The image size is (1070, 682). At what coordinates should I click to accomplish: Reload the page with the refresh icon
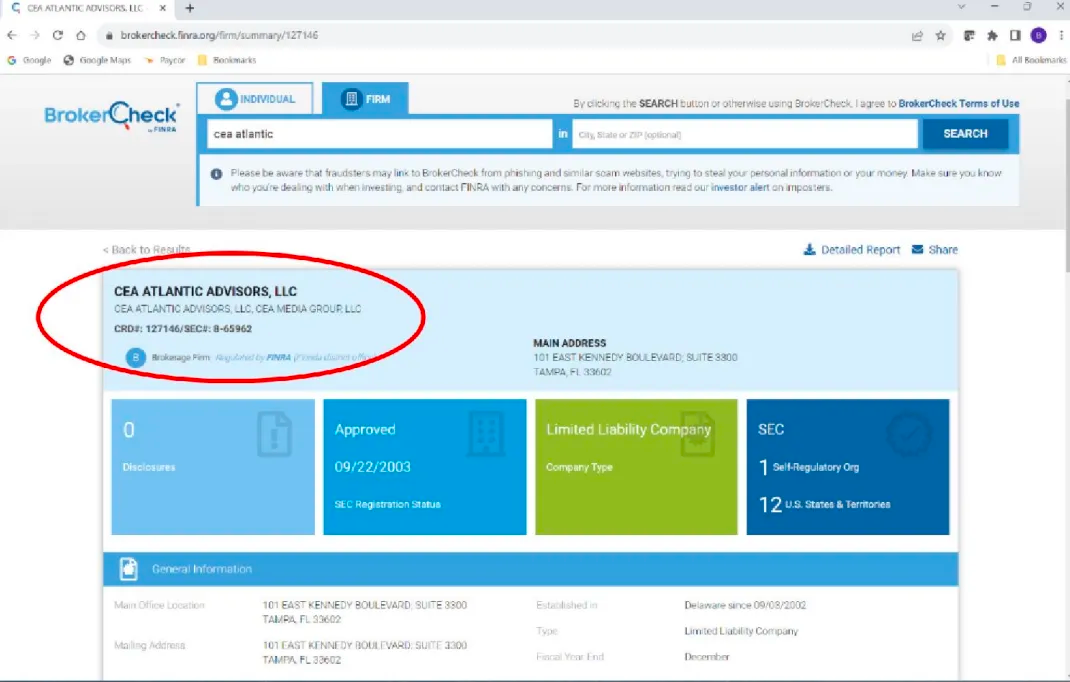tap(58, 35)
